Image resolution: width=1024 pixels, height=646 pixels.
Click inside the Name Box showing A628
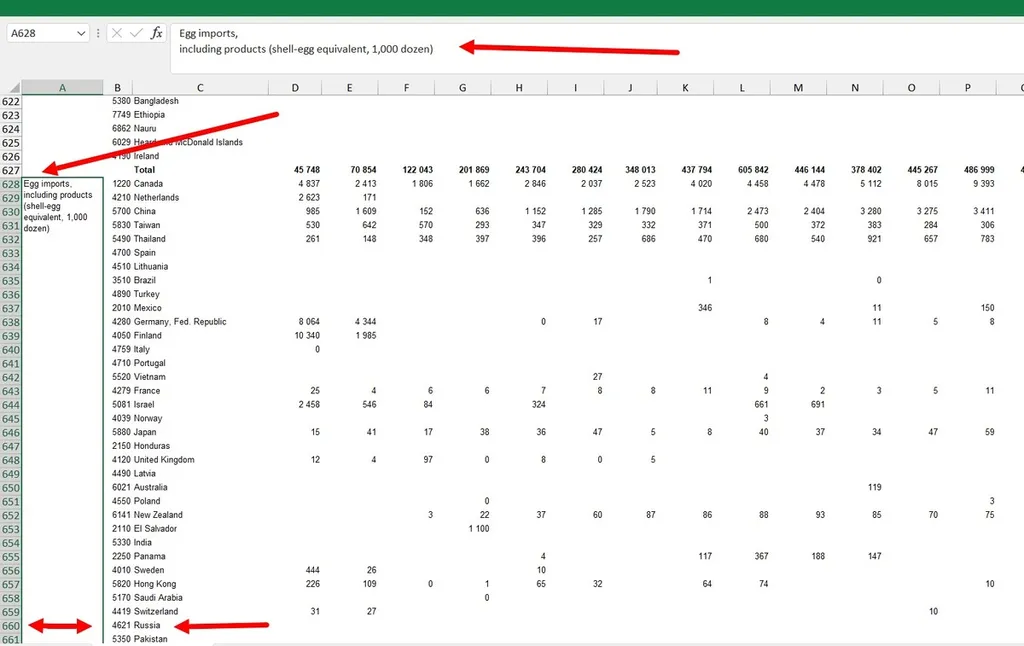40,33
